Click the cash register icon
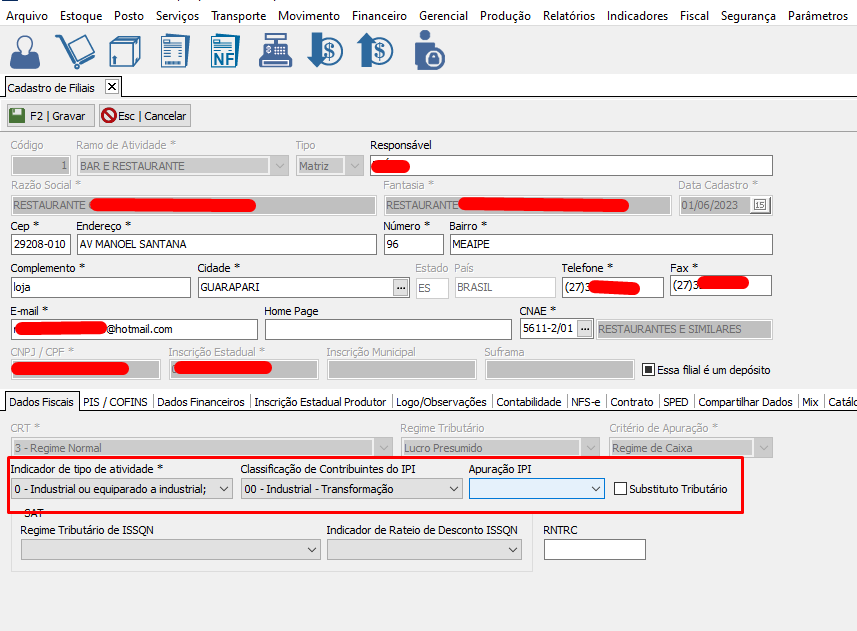The height and width of the screenshot is (631, 857). (x=275, y=51)
